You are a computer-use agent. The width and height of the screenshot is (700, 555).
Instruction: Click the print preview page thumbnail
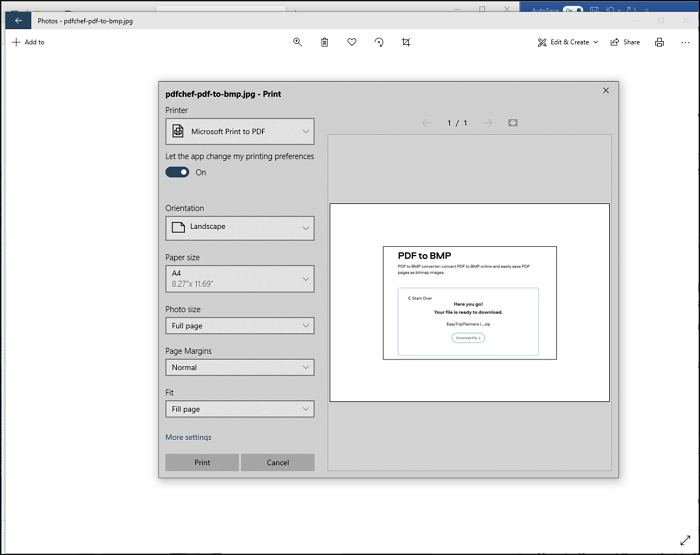click(469, 302)
